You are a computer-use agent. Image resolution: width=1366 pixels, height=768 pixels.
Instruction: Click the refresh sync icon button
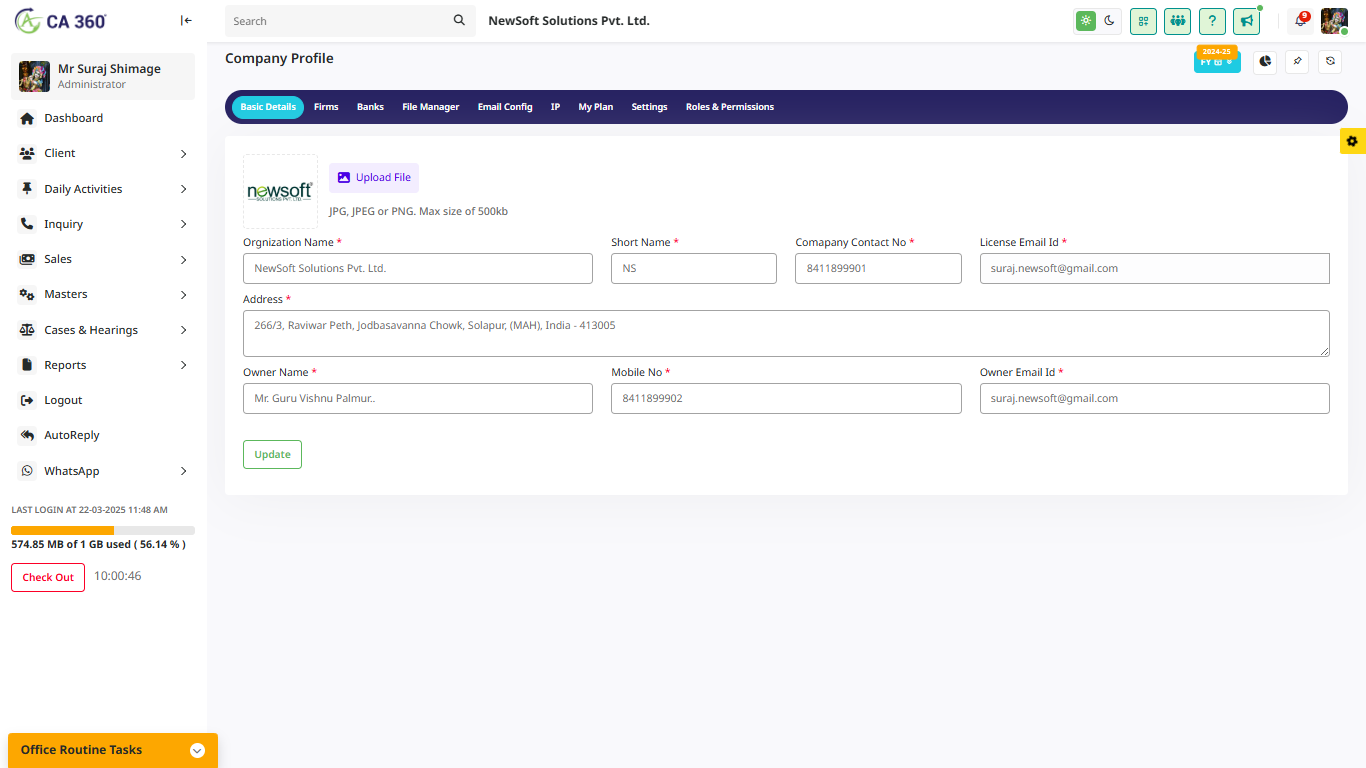click(1330, 61)
